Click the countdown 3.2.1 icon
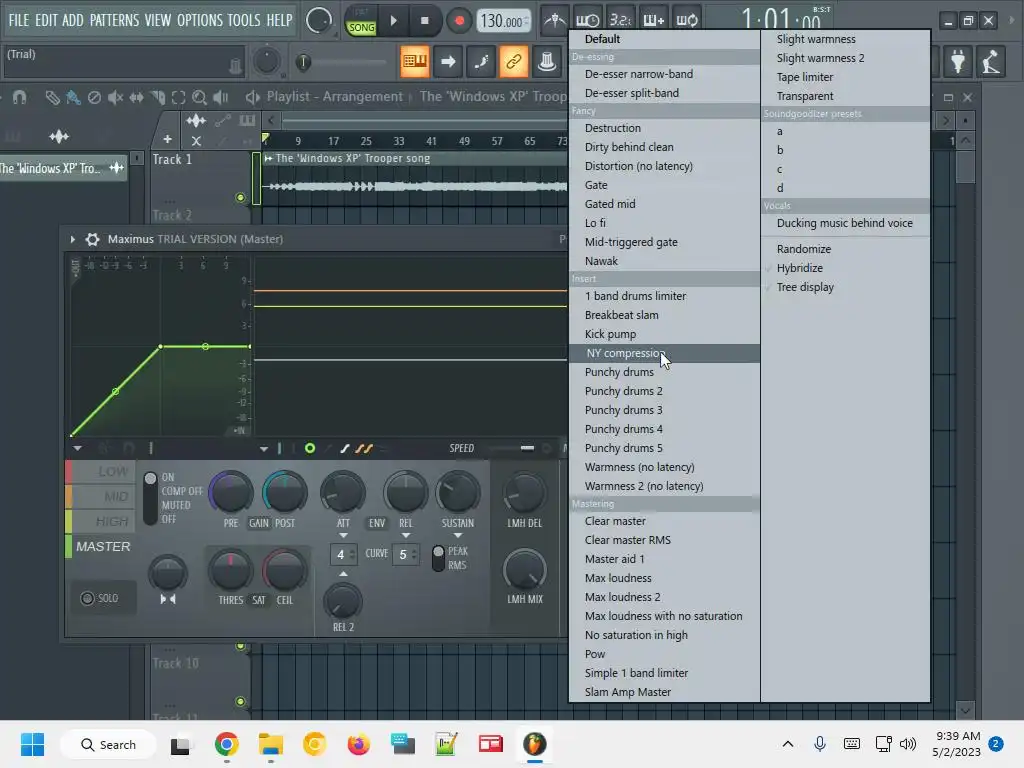The height and width of the screenshot is (768, 1024). pos(620,20)
